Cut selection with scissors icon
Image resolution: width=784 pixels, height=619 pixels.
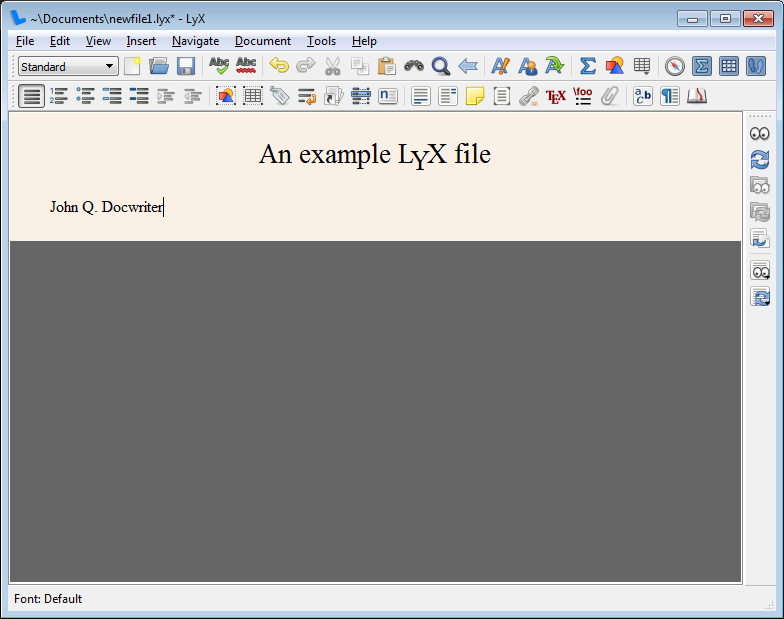[x=332, y=66]
